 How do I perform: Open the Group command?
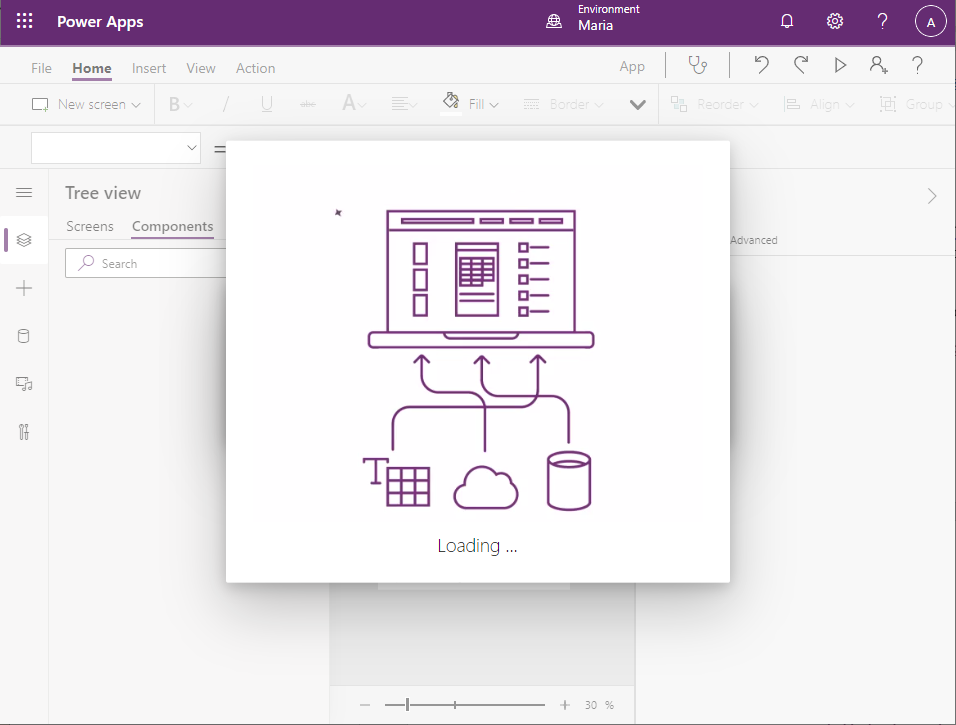pos(915,104)
